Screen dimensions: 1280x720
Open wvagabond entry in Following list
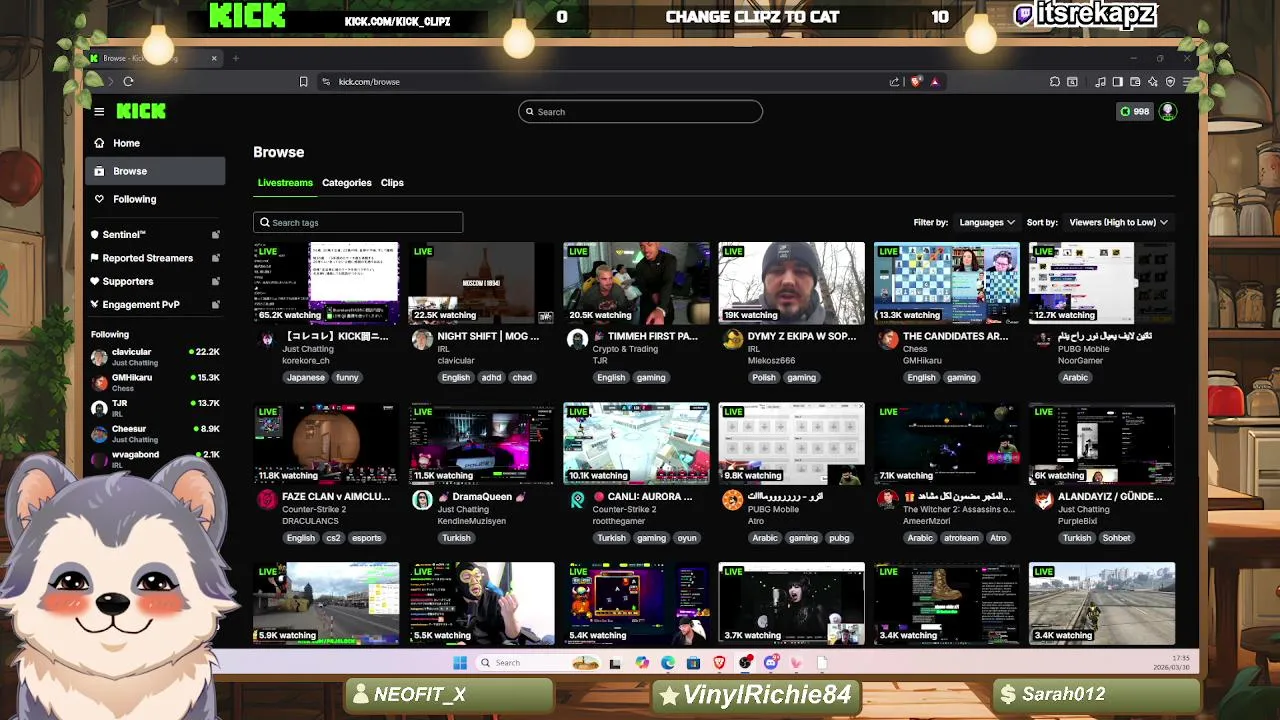click(x=155, y=459)
